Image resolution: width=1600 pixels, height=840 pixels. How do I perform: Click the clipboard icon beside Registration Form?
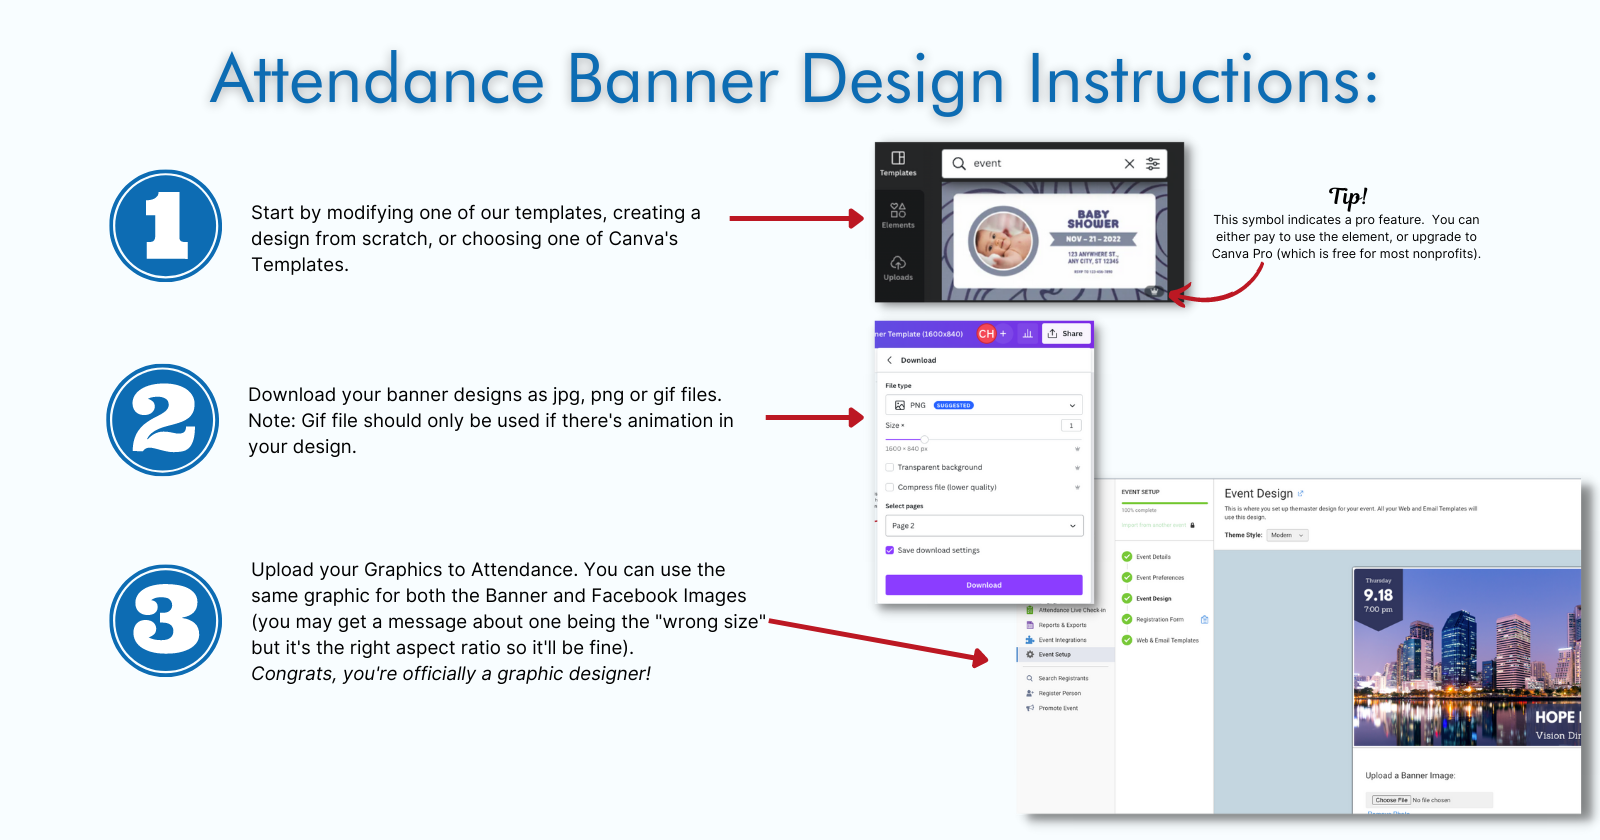pyautogui.click(x=1205, y=620)
